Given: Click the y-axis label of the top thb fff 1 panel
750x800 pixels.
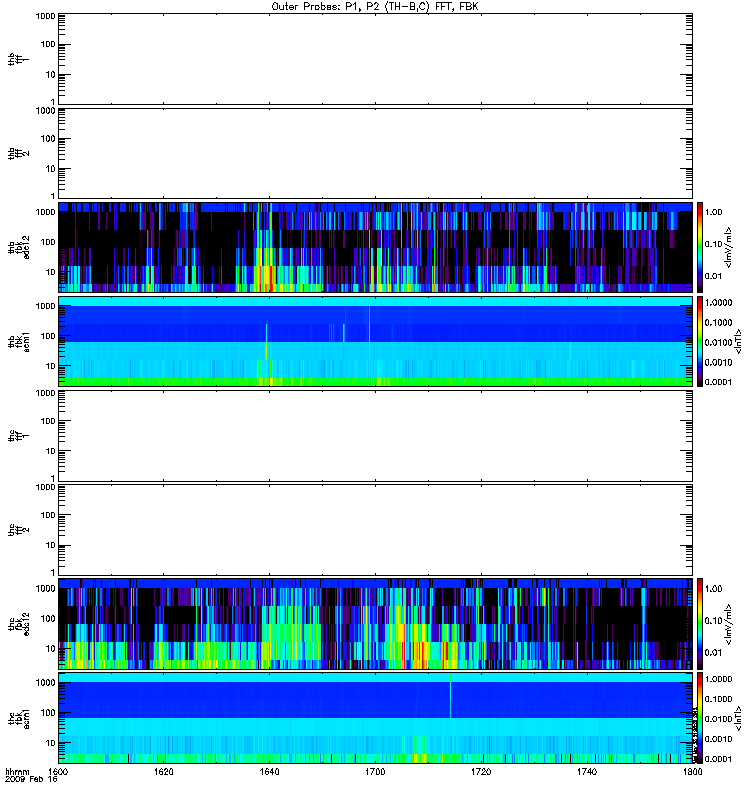Looking at the screenshot, I should point(19,59).
